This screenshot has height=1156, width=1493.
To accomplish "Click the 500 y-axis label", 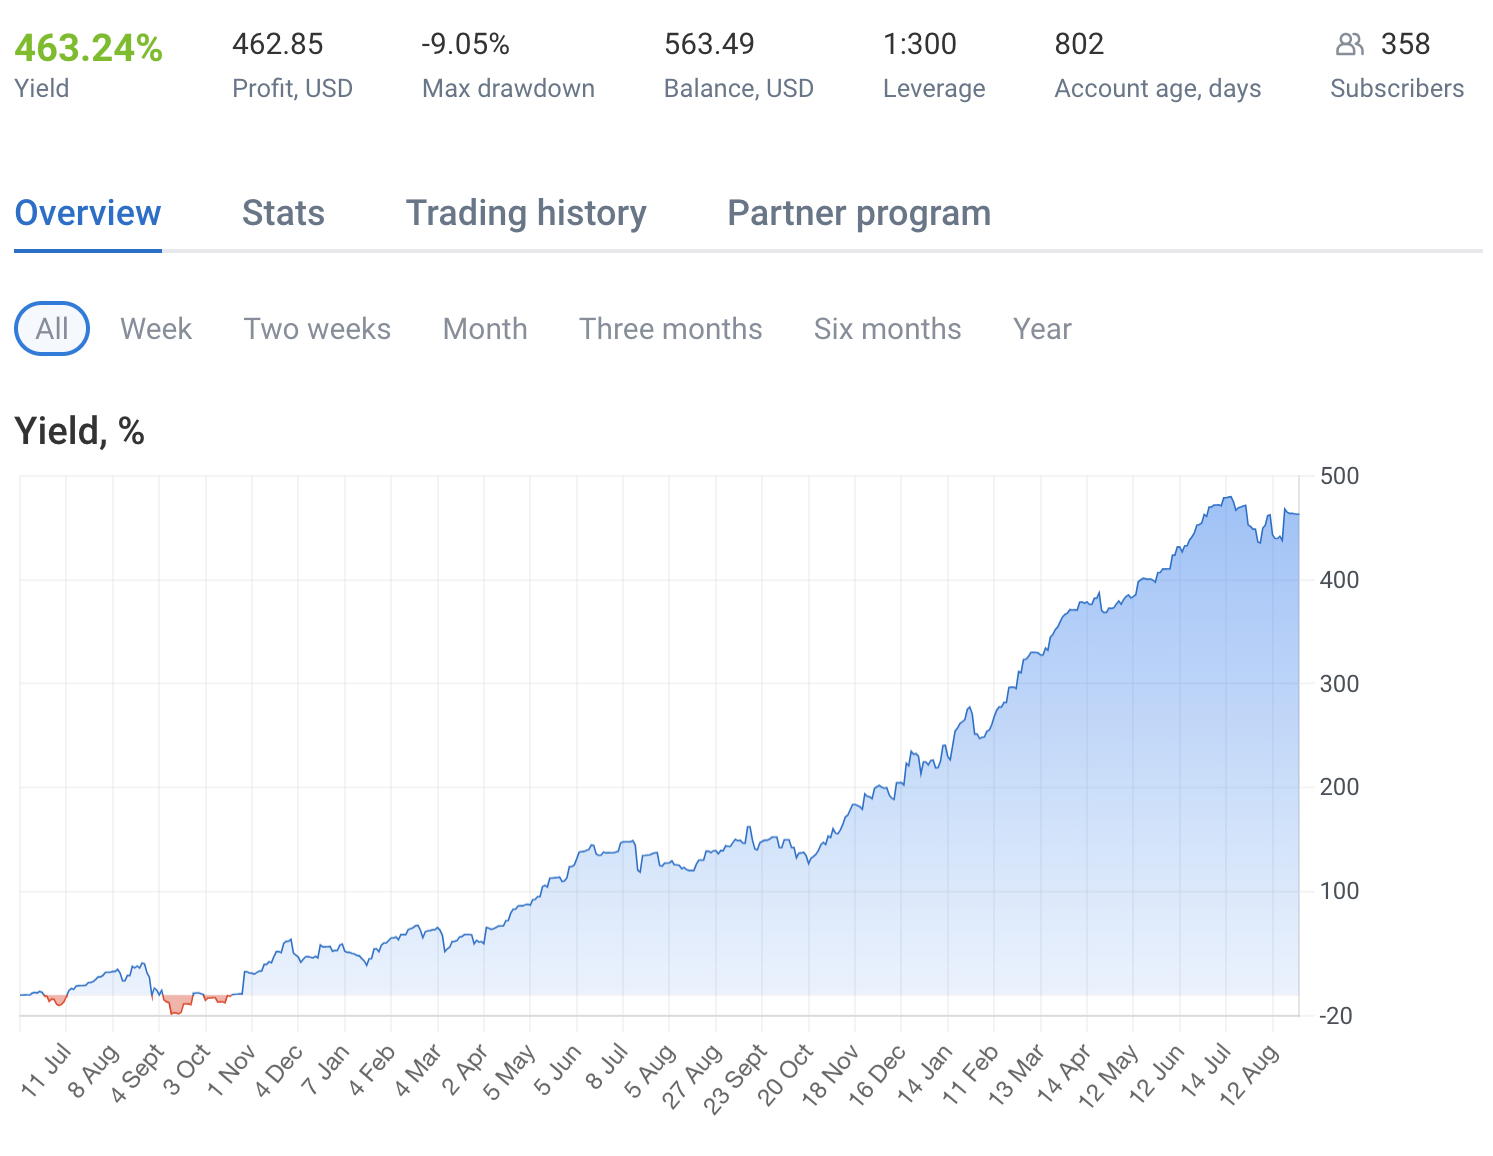I will pyautogui.click(x=1339, y=476).
